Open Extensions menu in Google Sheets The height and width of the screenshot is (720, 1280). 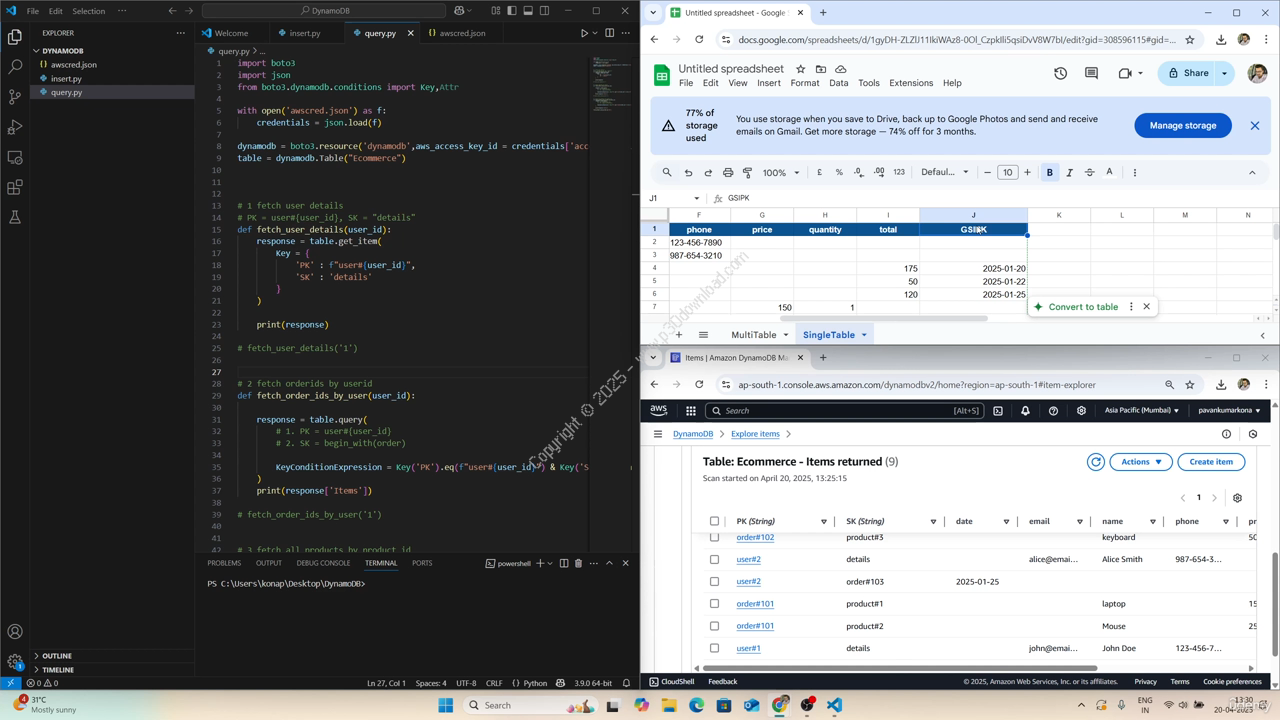(x=910, y=83)
